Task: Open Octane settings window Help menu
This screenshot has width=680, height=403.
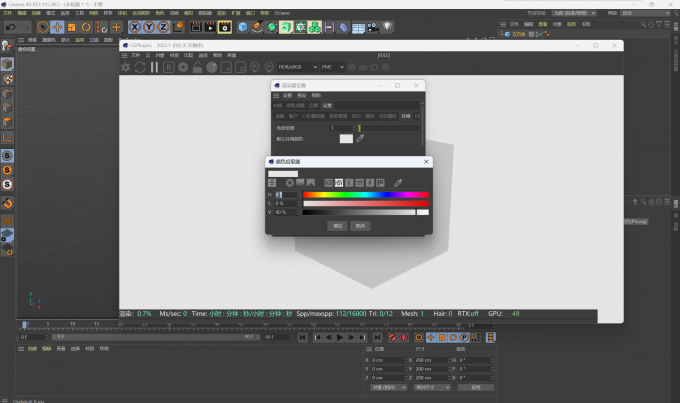Action: pyautogui.click(x=316, y=95)
